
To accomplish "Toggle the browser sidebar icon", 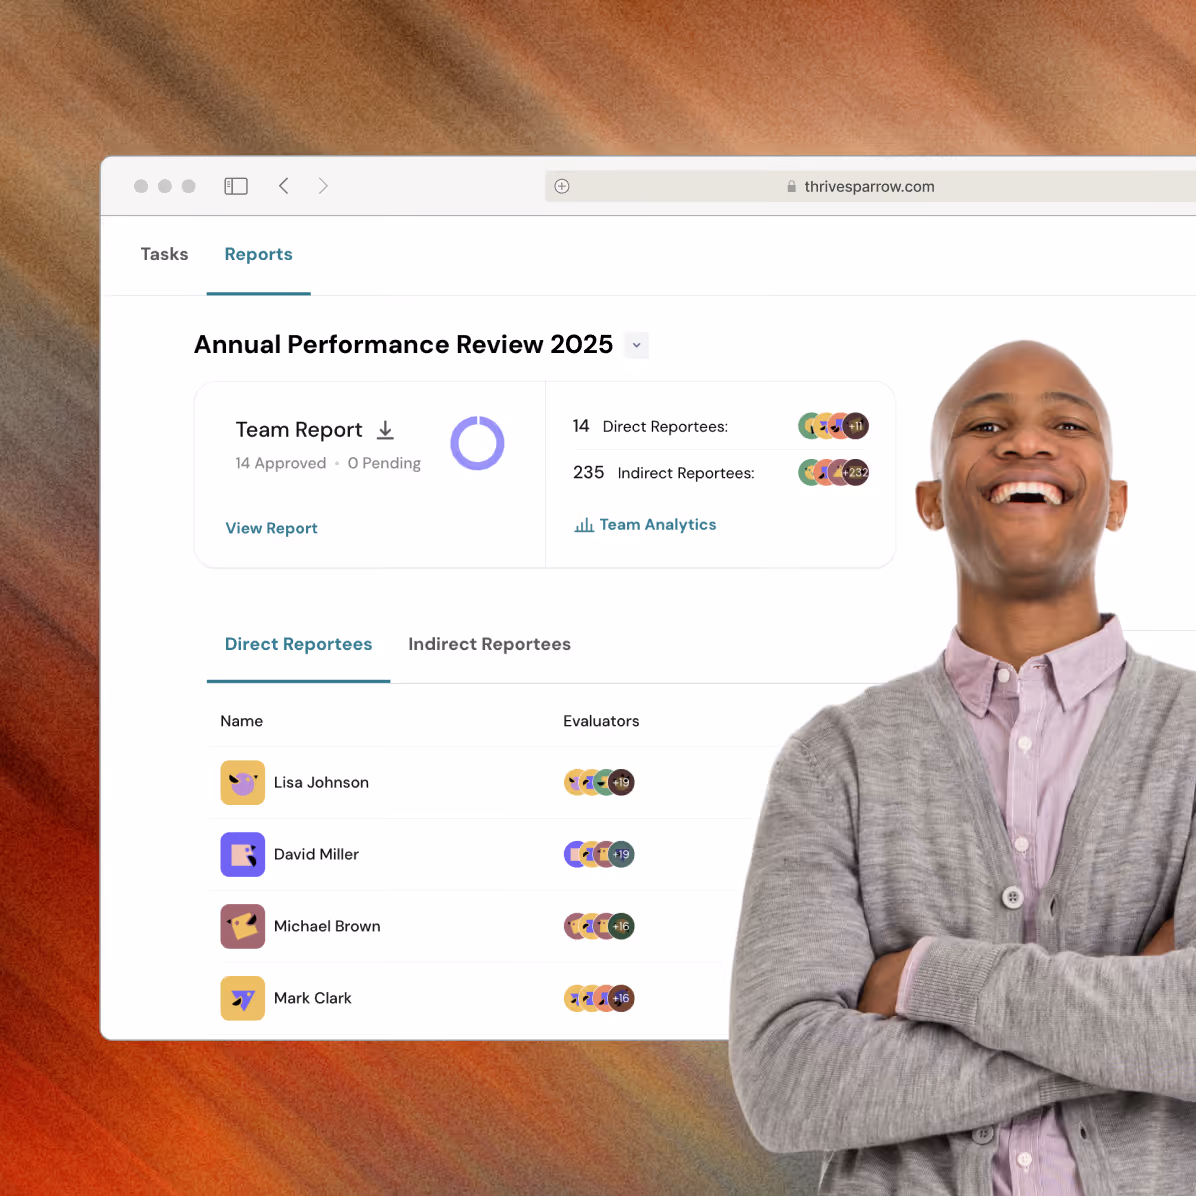I will [x=236, y=186].
